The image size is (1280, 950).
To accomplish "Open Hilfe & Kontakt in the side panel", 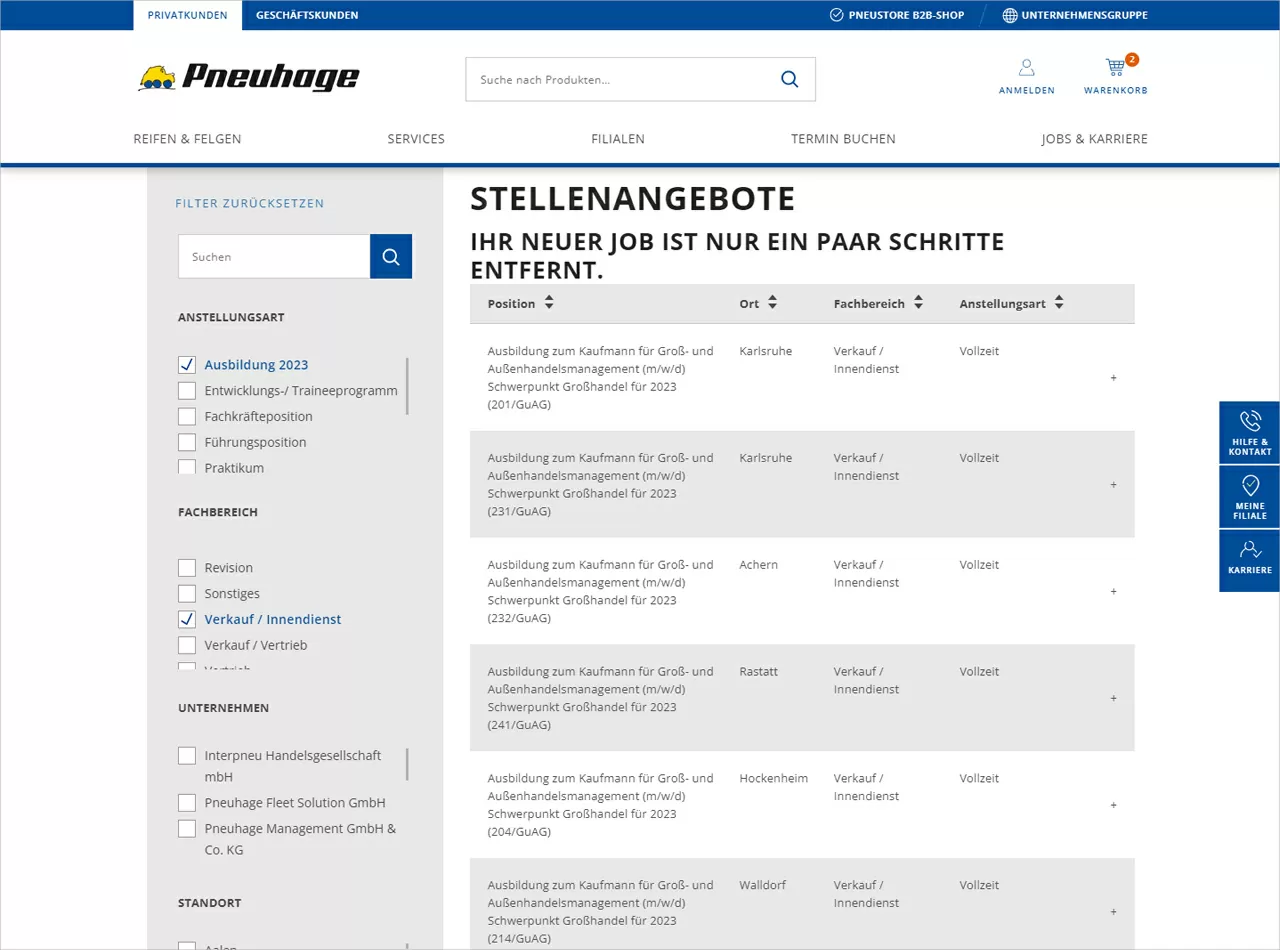I will click(x=1248, y=430).
